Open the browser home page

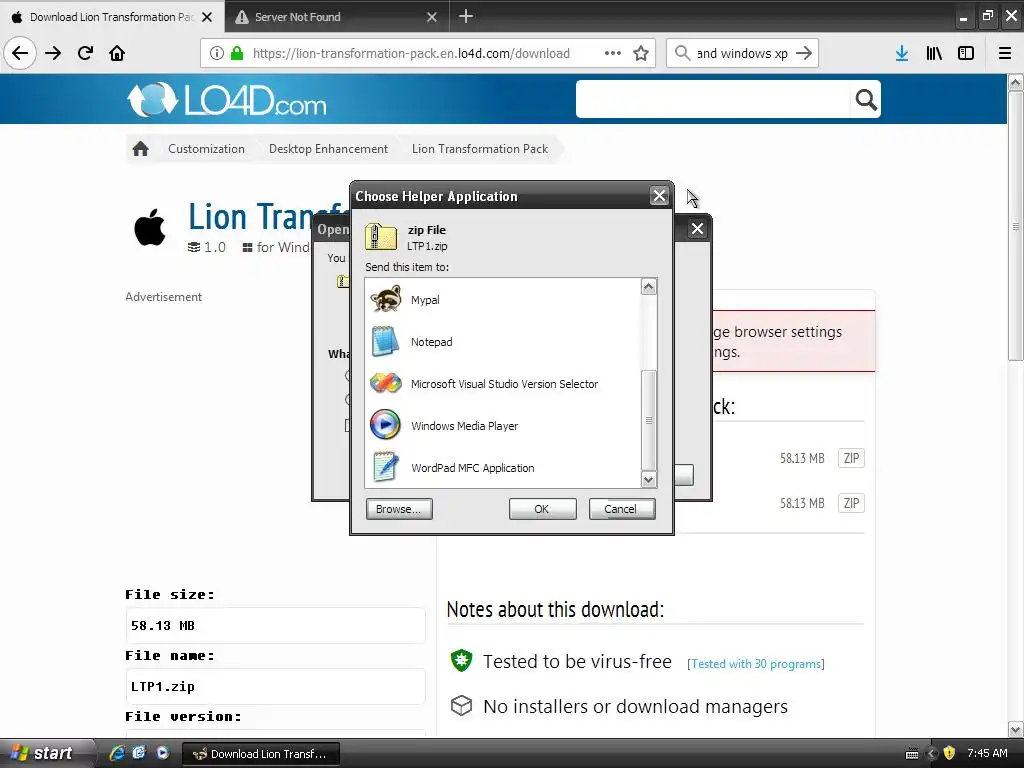pos(117,54)
